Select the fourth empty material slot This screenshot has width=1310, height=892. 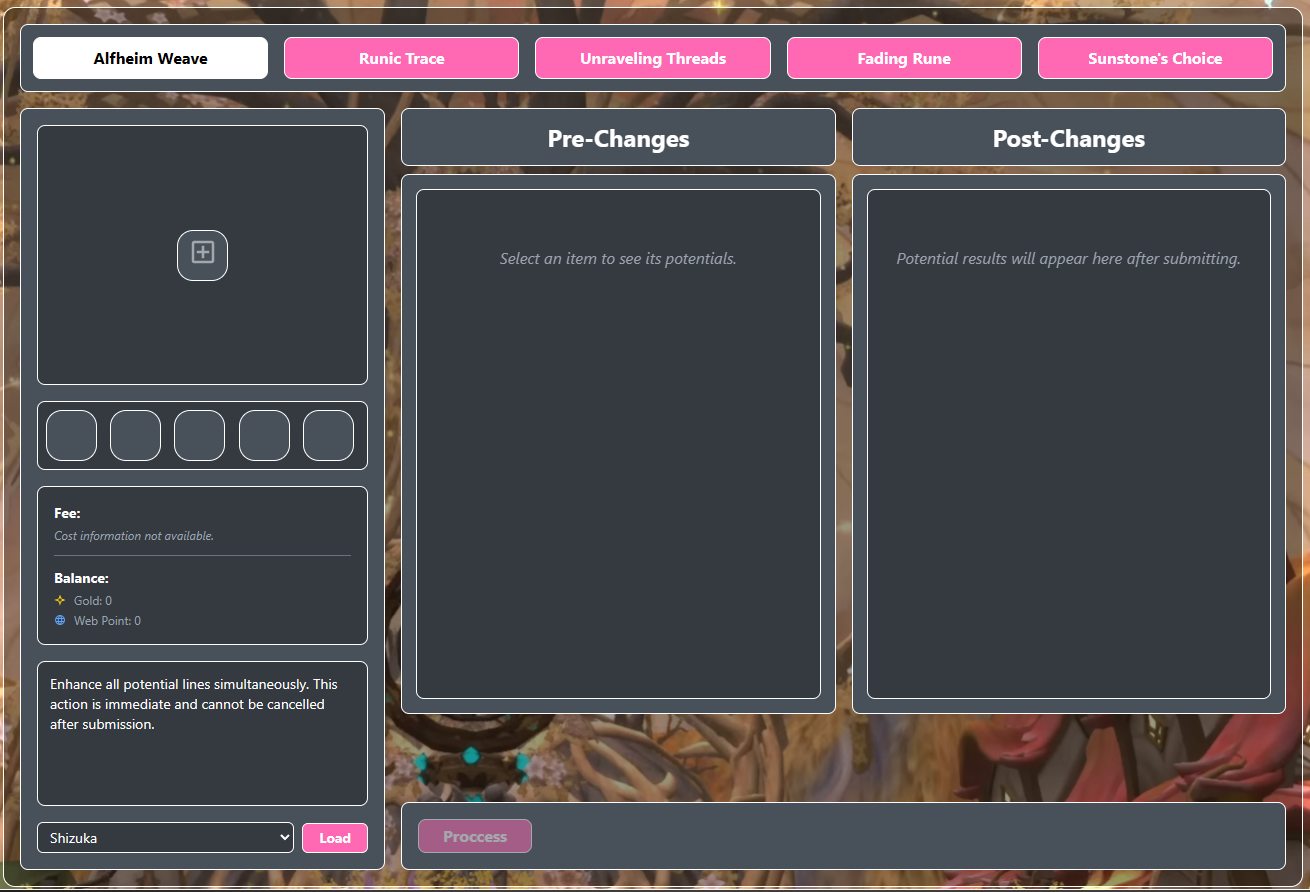pyautogui.click(x=264, y=436)
